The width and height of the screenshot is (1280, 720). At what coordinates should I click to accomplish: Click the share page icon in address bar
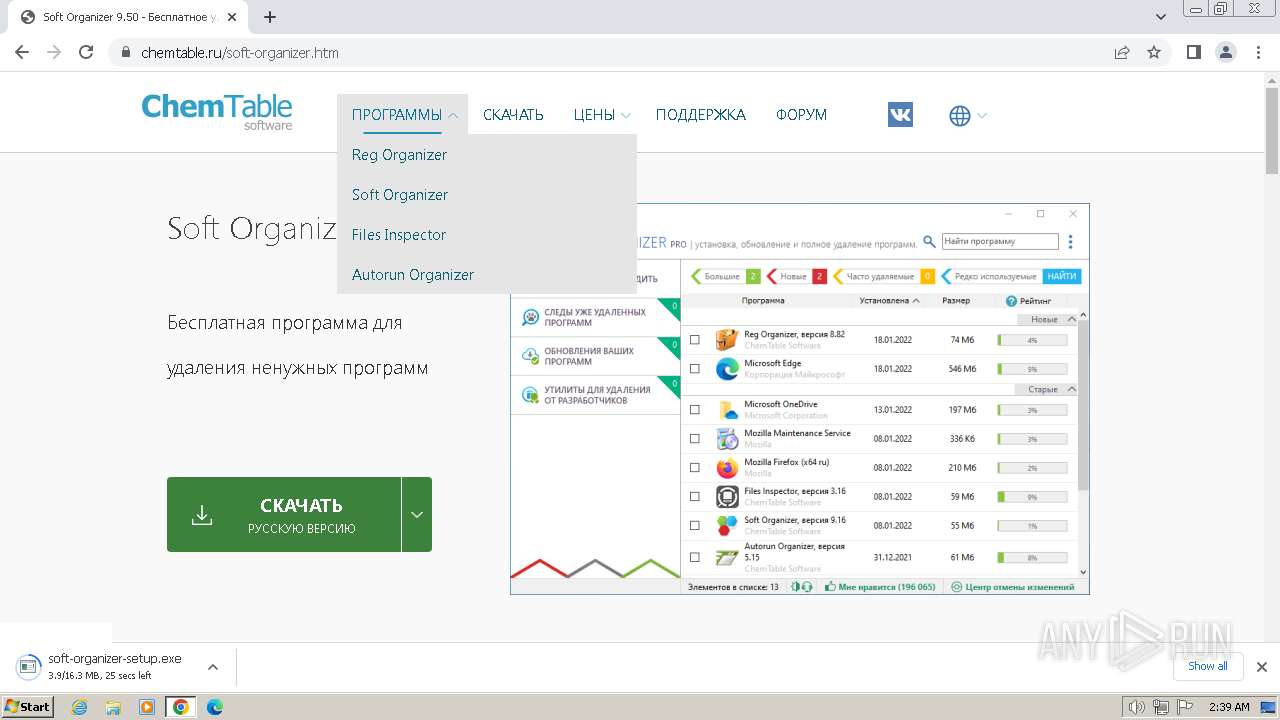pyautogui.click(x=1122, y=52)
